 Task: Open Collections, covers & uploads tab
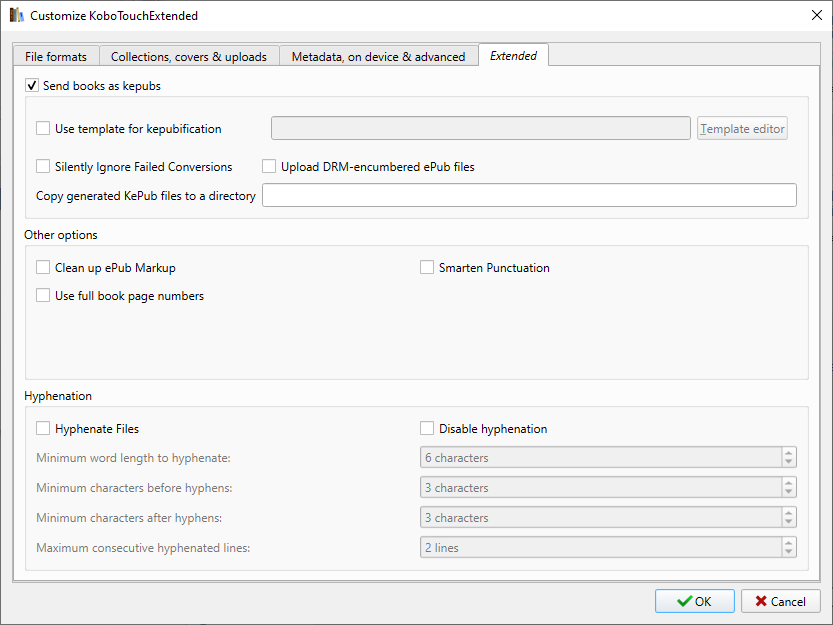tap(189, 56)
